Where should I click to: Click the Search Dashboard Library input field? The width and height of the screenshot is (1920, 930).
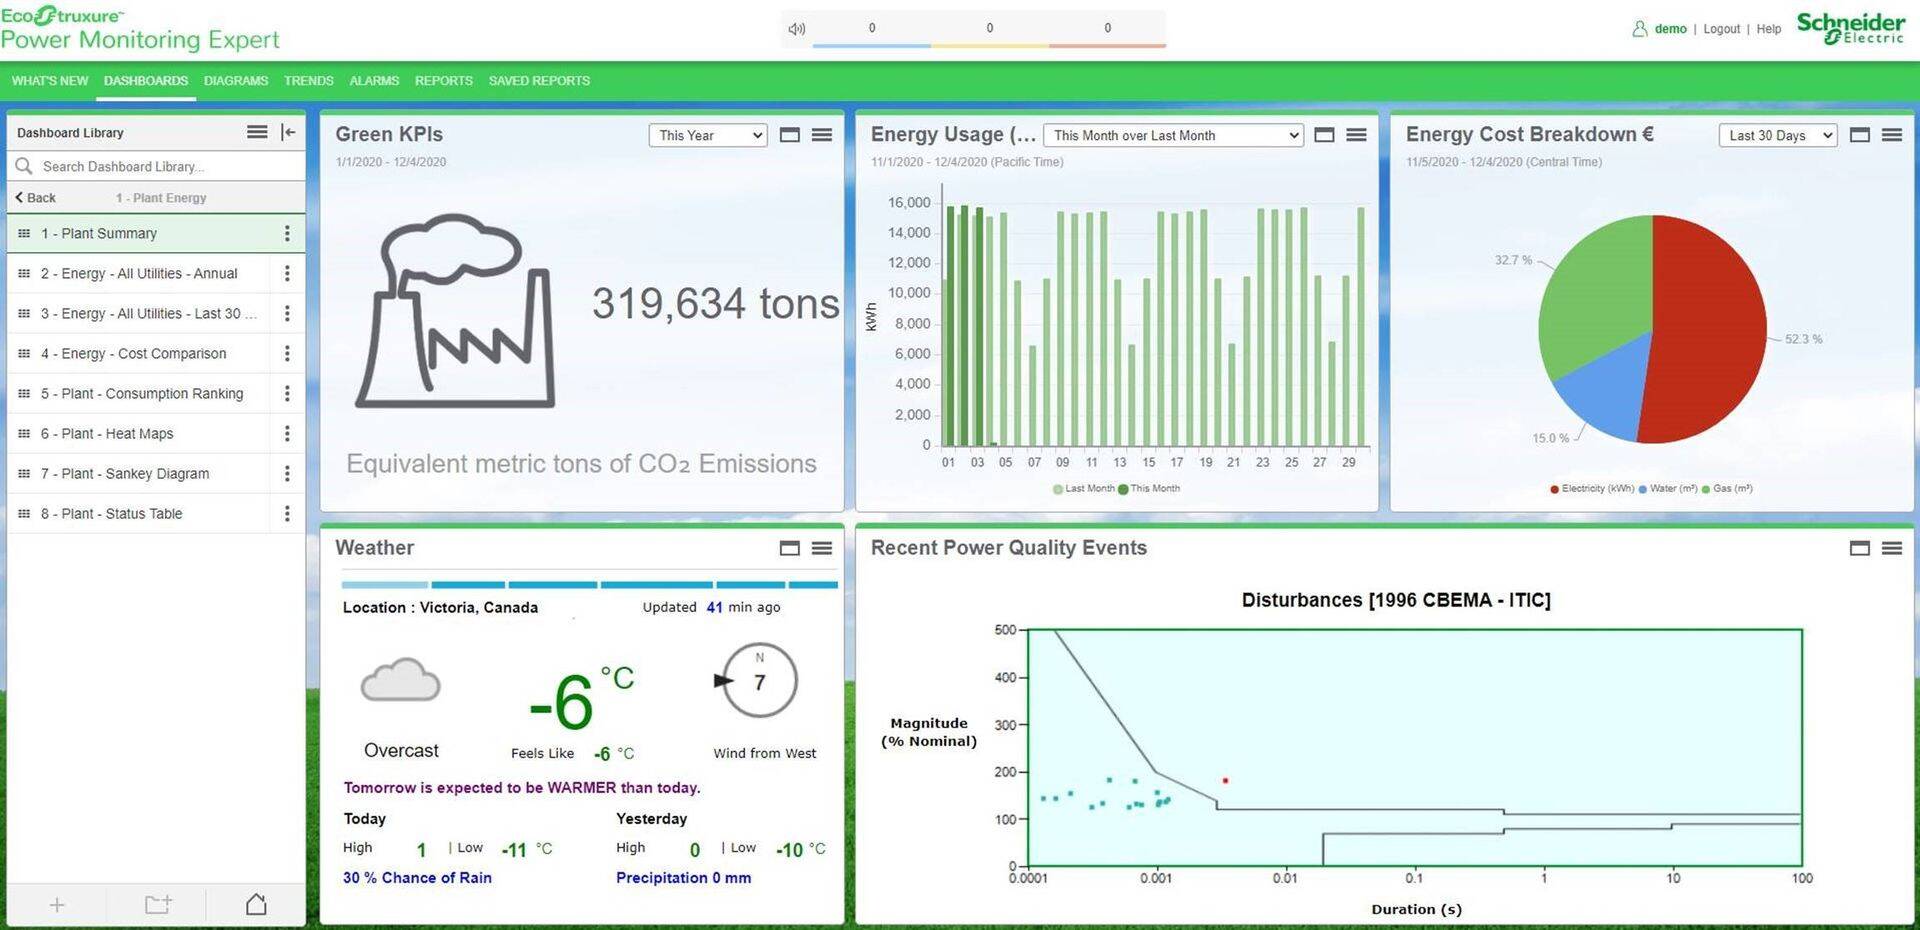click(x=155, y=166)
